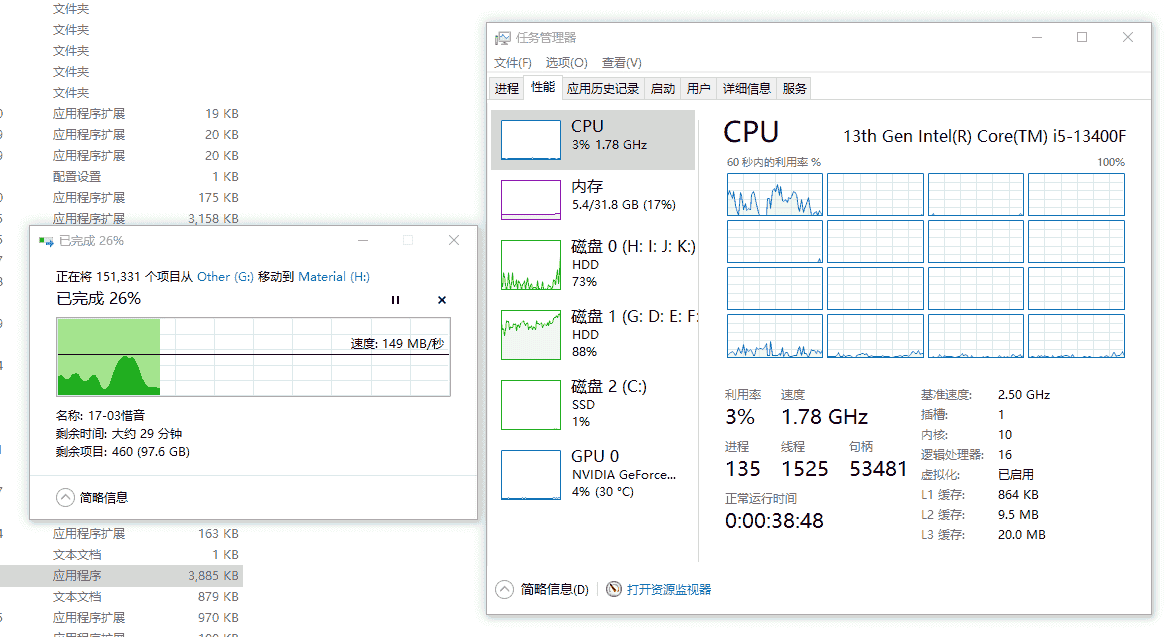Collapse Task Manager to brief view

tap(504, 589)
